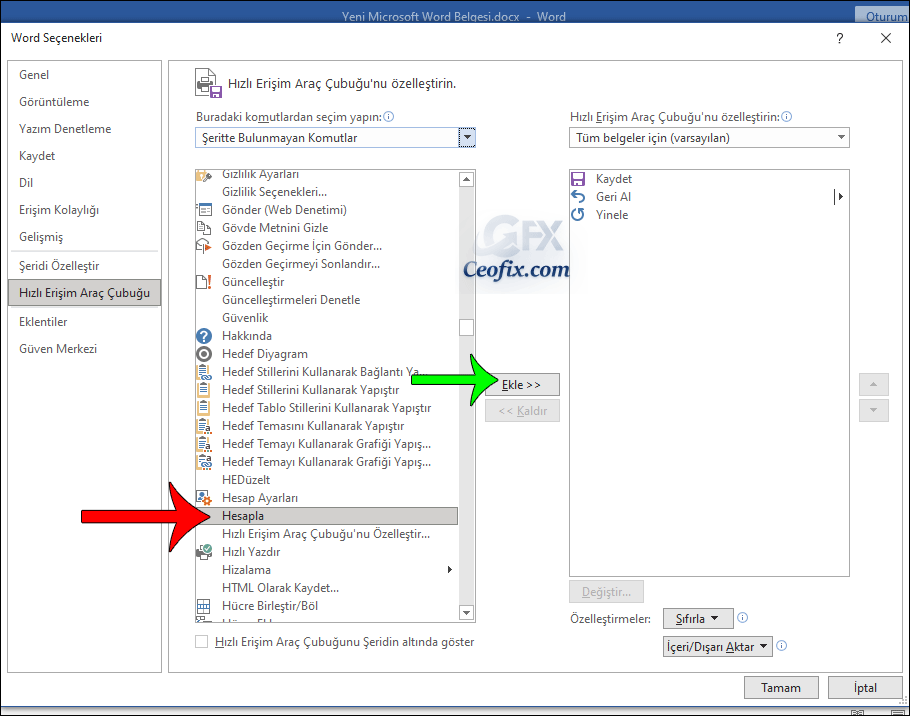This screenshot has height=716, width=910.
Task: Enable Hızlı Erişim Araç Çubuğunu Şeridin altında göster
Action: (x=201, y=642)
